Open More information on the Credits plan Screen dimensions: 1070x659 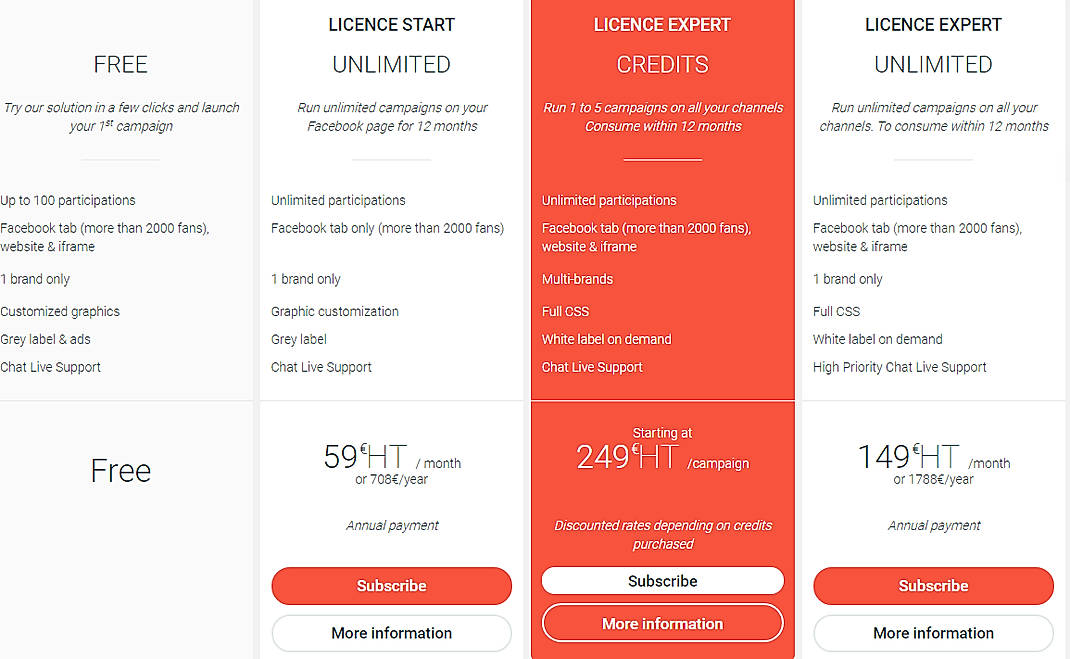coord(662,623)
